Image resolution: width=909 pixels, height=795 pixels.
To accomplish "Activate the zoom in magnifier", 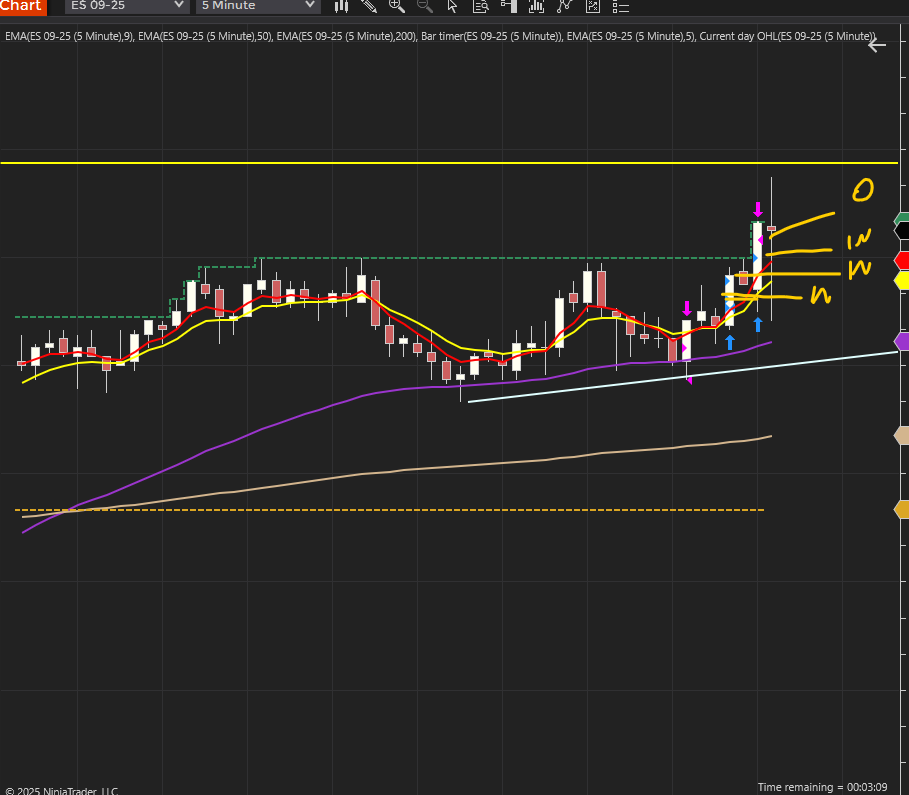I will [397, 6].
